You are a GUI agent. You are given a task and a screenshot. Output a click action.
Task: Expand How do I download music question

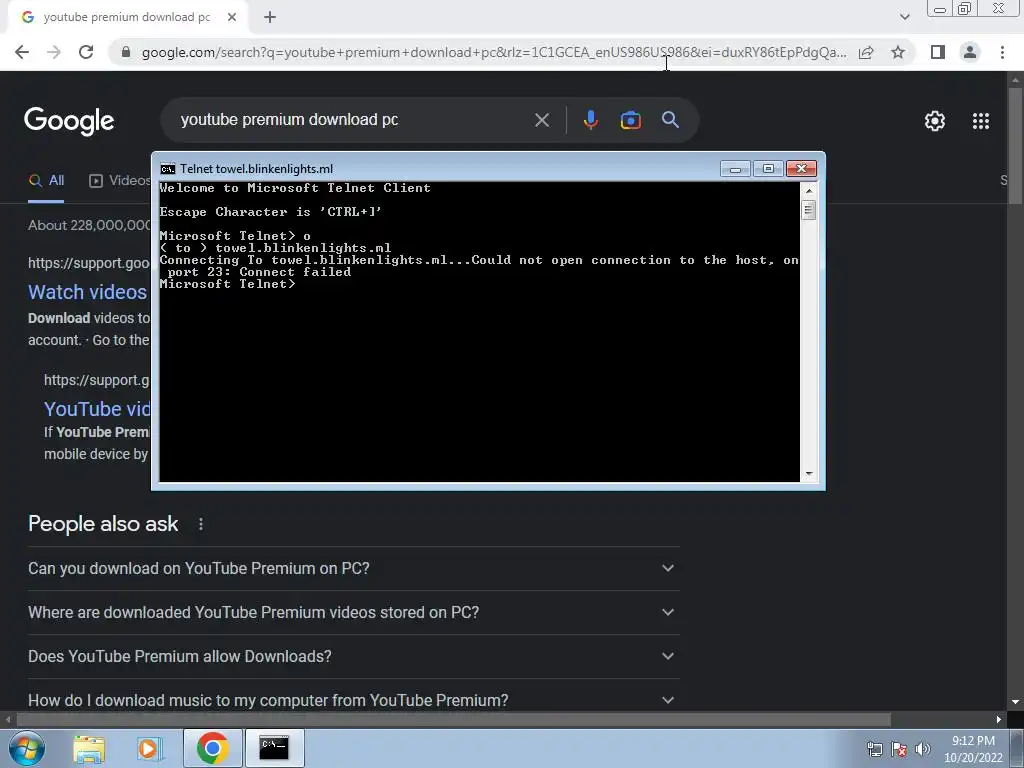pyautogui.click(x=353, y=700)
